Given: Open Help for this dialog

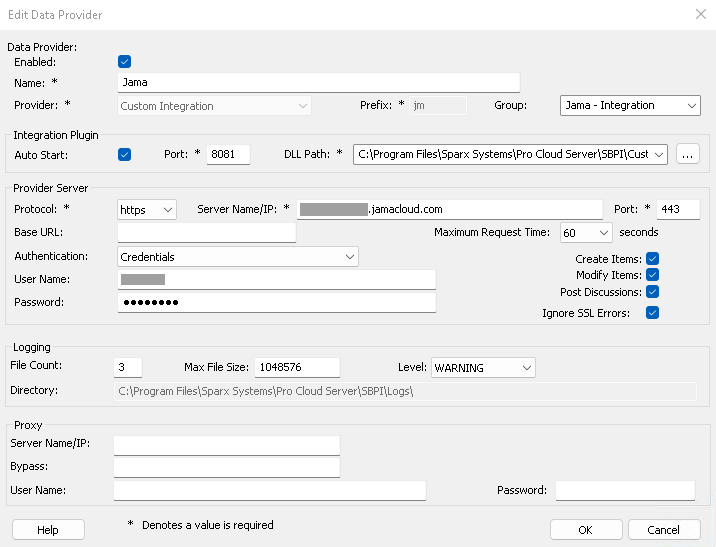Looking at the screenshot, I should (48, 530).
